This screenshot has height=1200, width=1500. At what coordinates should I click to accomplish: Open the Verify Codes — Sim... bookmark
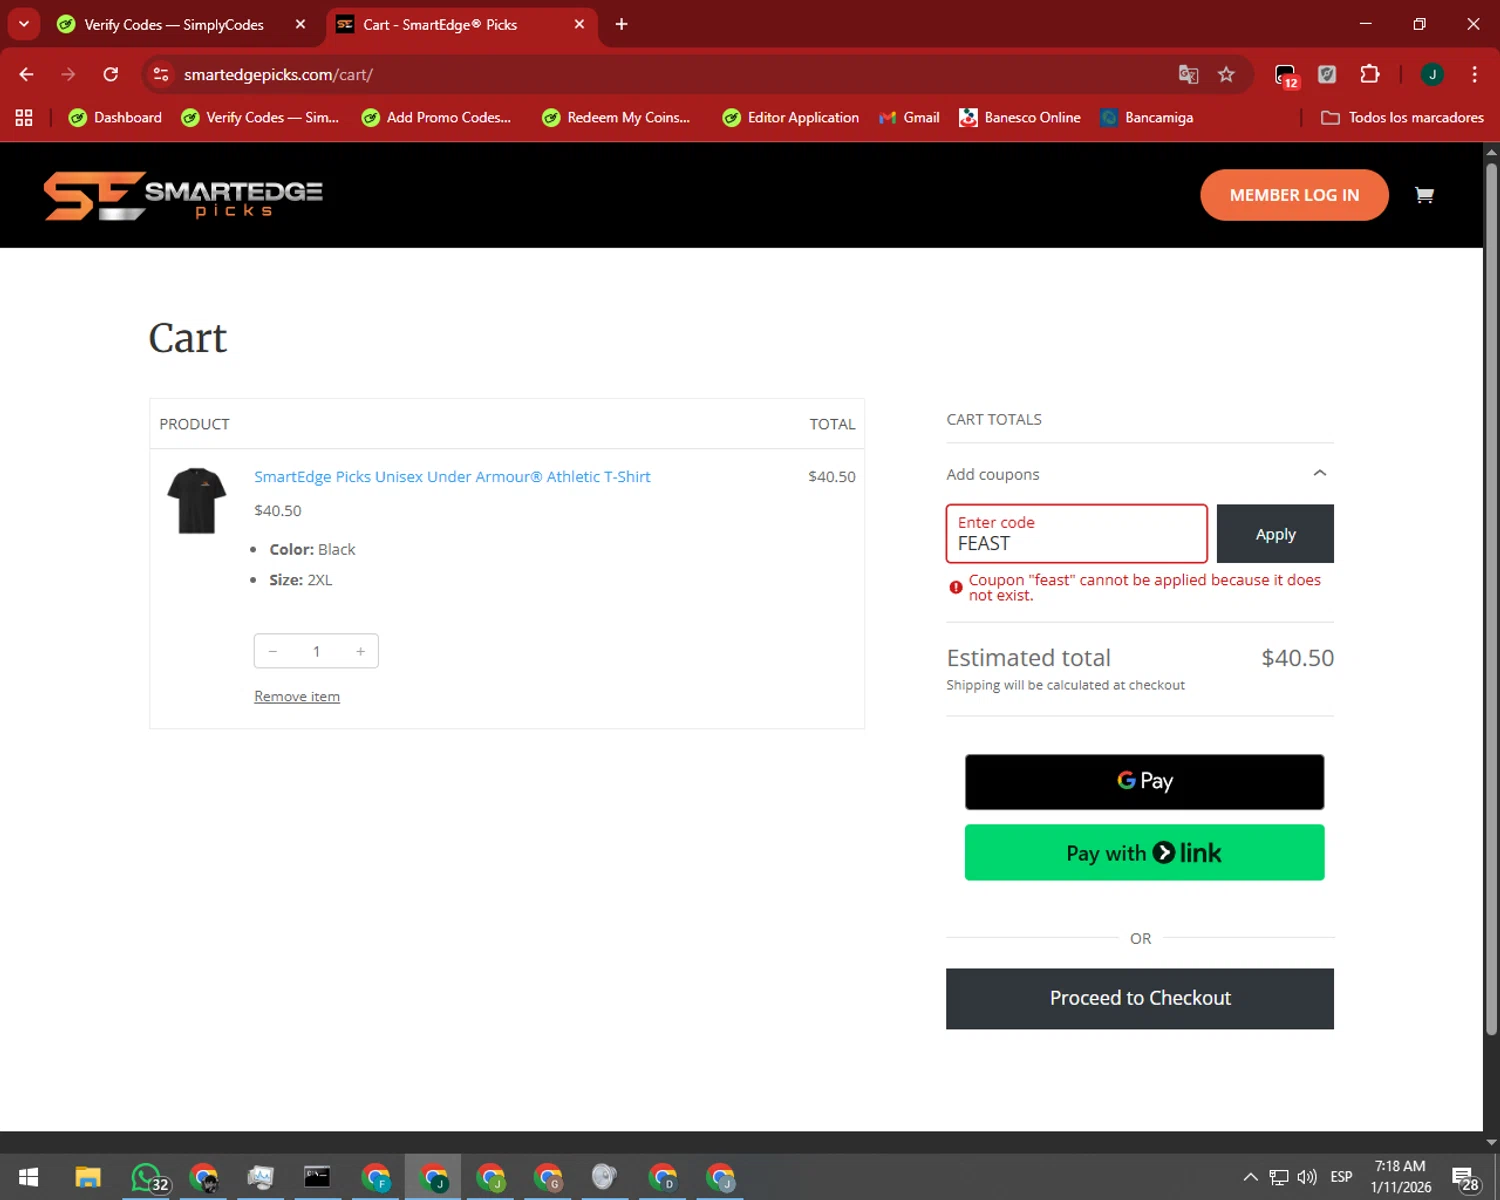[x=260, y=117]
